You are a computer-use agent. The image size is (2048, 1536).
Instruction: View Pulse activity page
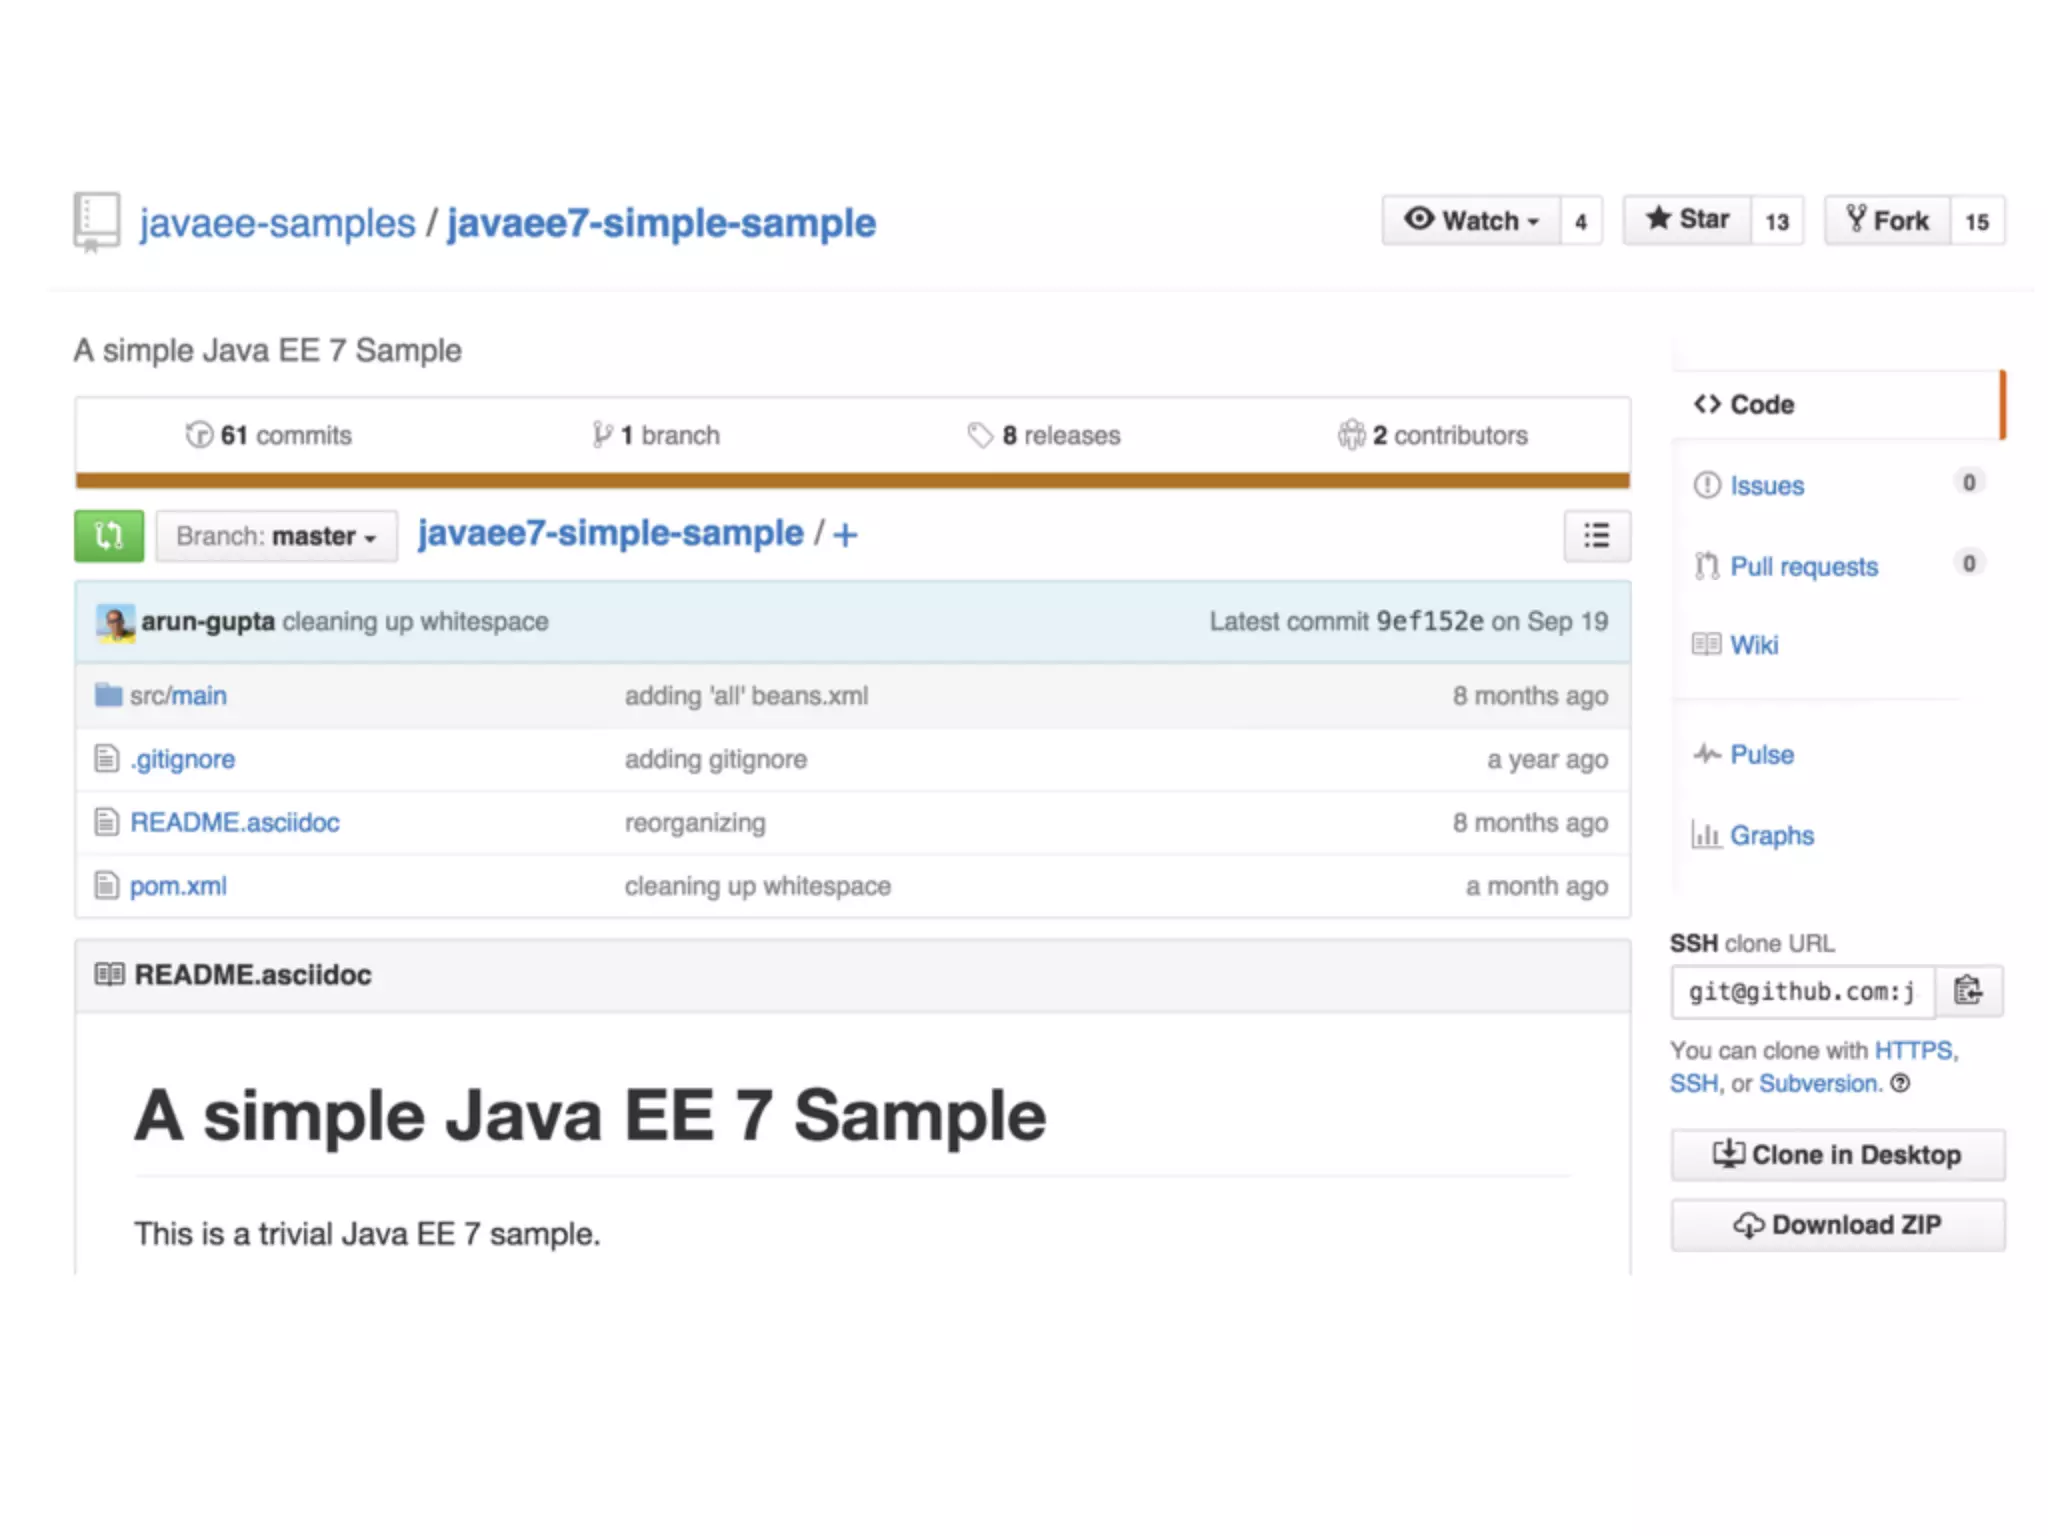[x=1761, y=754]
